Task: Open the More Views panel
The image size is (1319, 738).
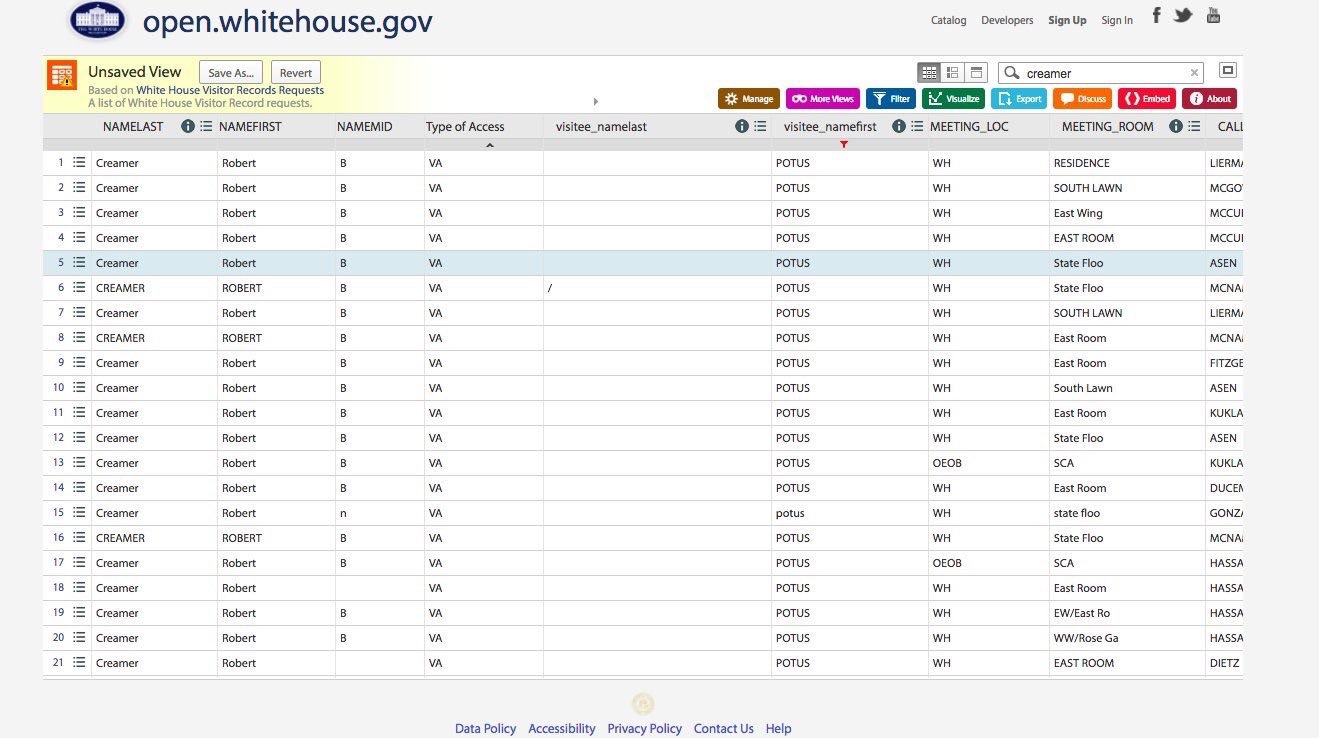Action: tap(823, 99)
